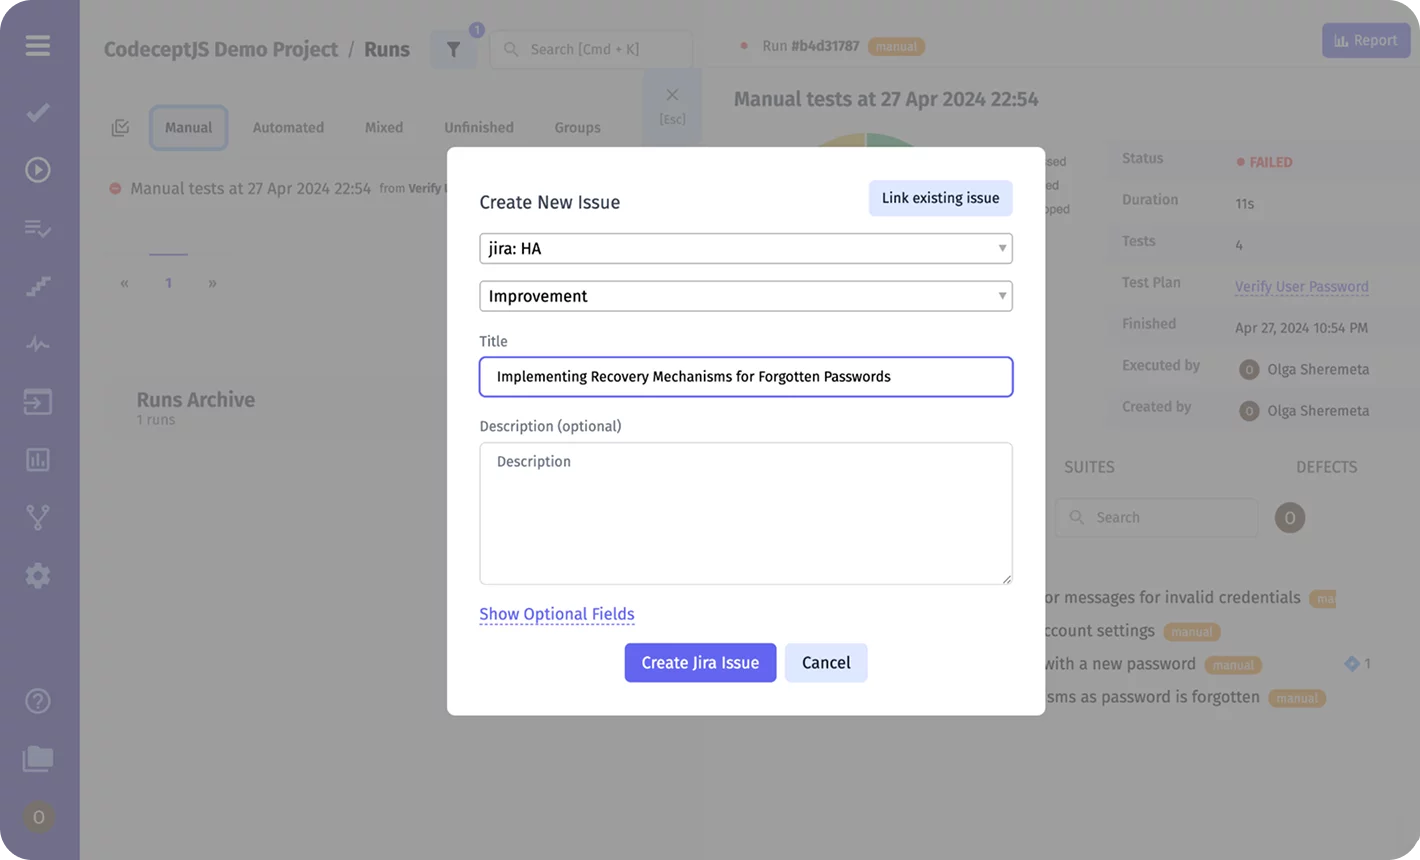Click the Link existing issue button
1420x860 pixels.
(x=940, y=198)
